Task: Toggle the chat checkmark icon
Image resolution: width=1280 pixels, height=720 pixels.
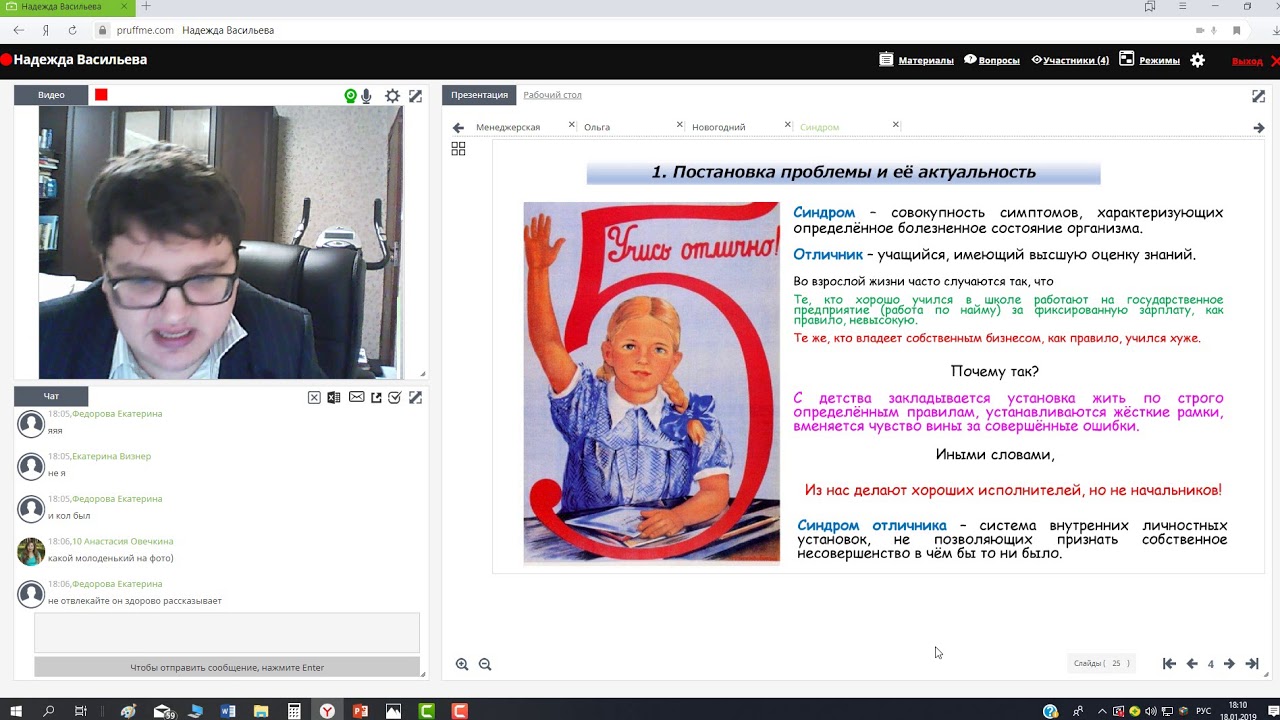Action: [x=395, y=398]
